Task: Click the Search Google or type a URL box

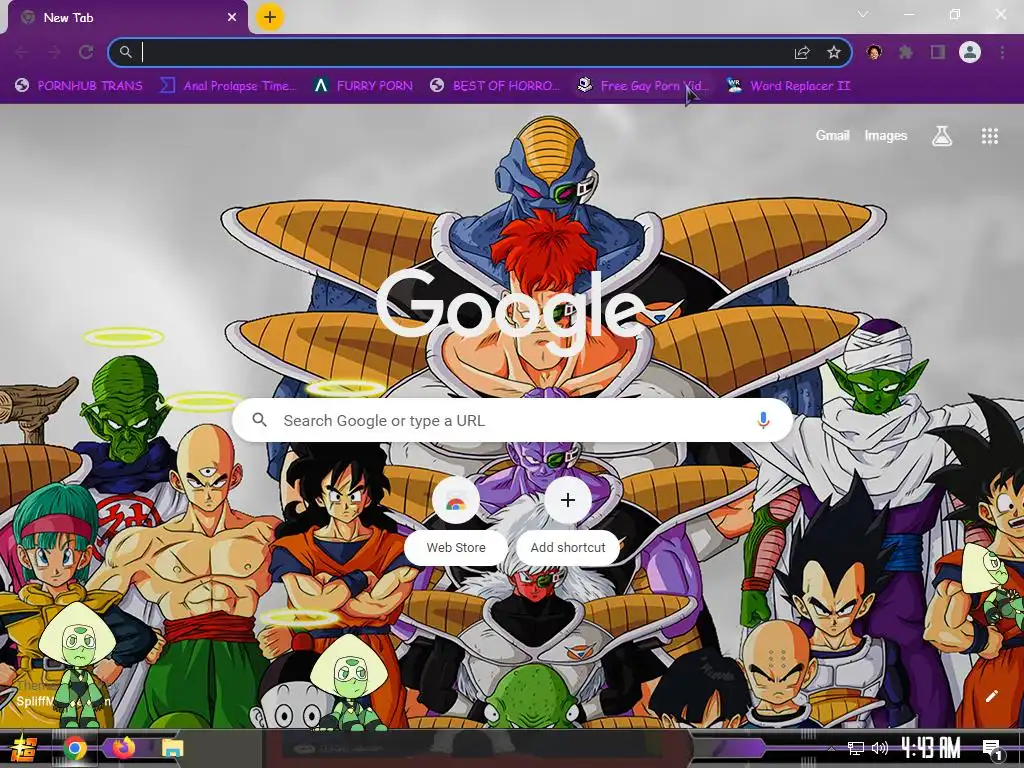Action: pos(513,421)
